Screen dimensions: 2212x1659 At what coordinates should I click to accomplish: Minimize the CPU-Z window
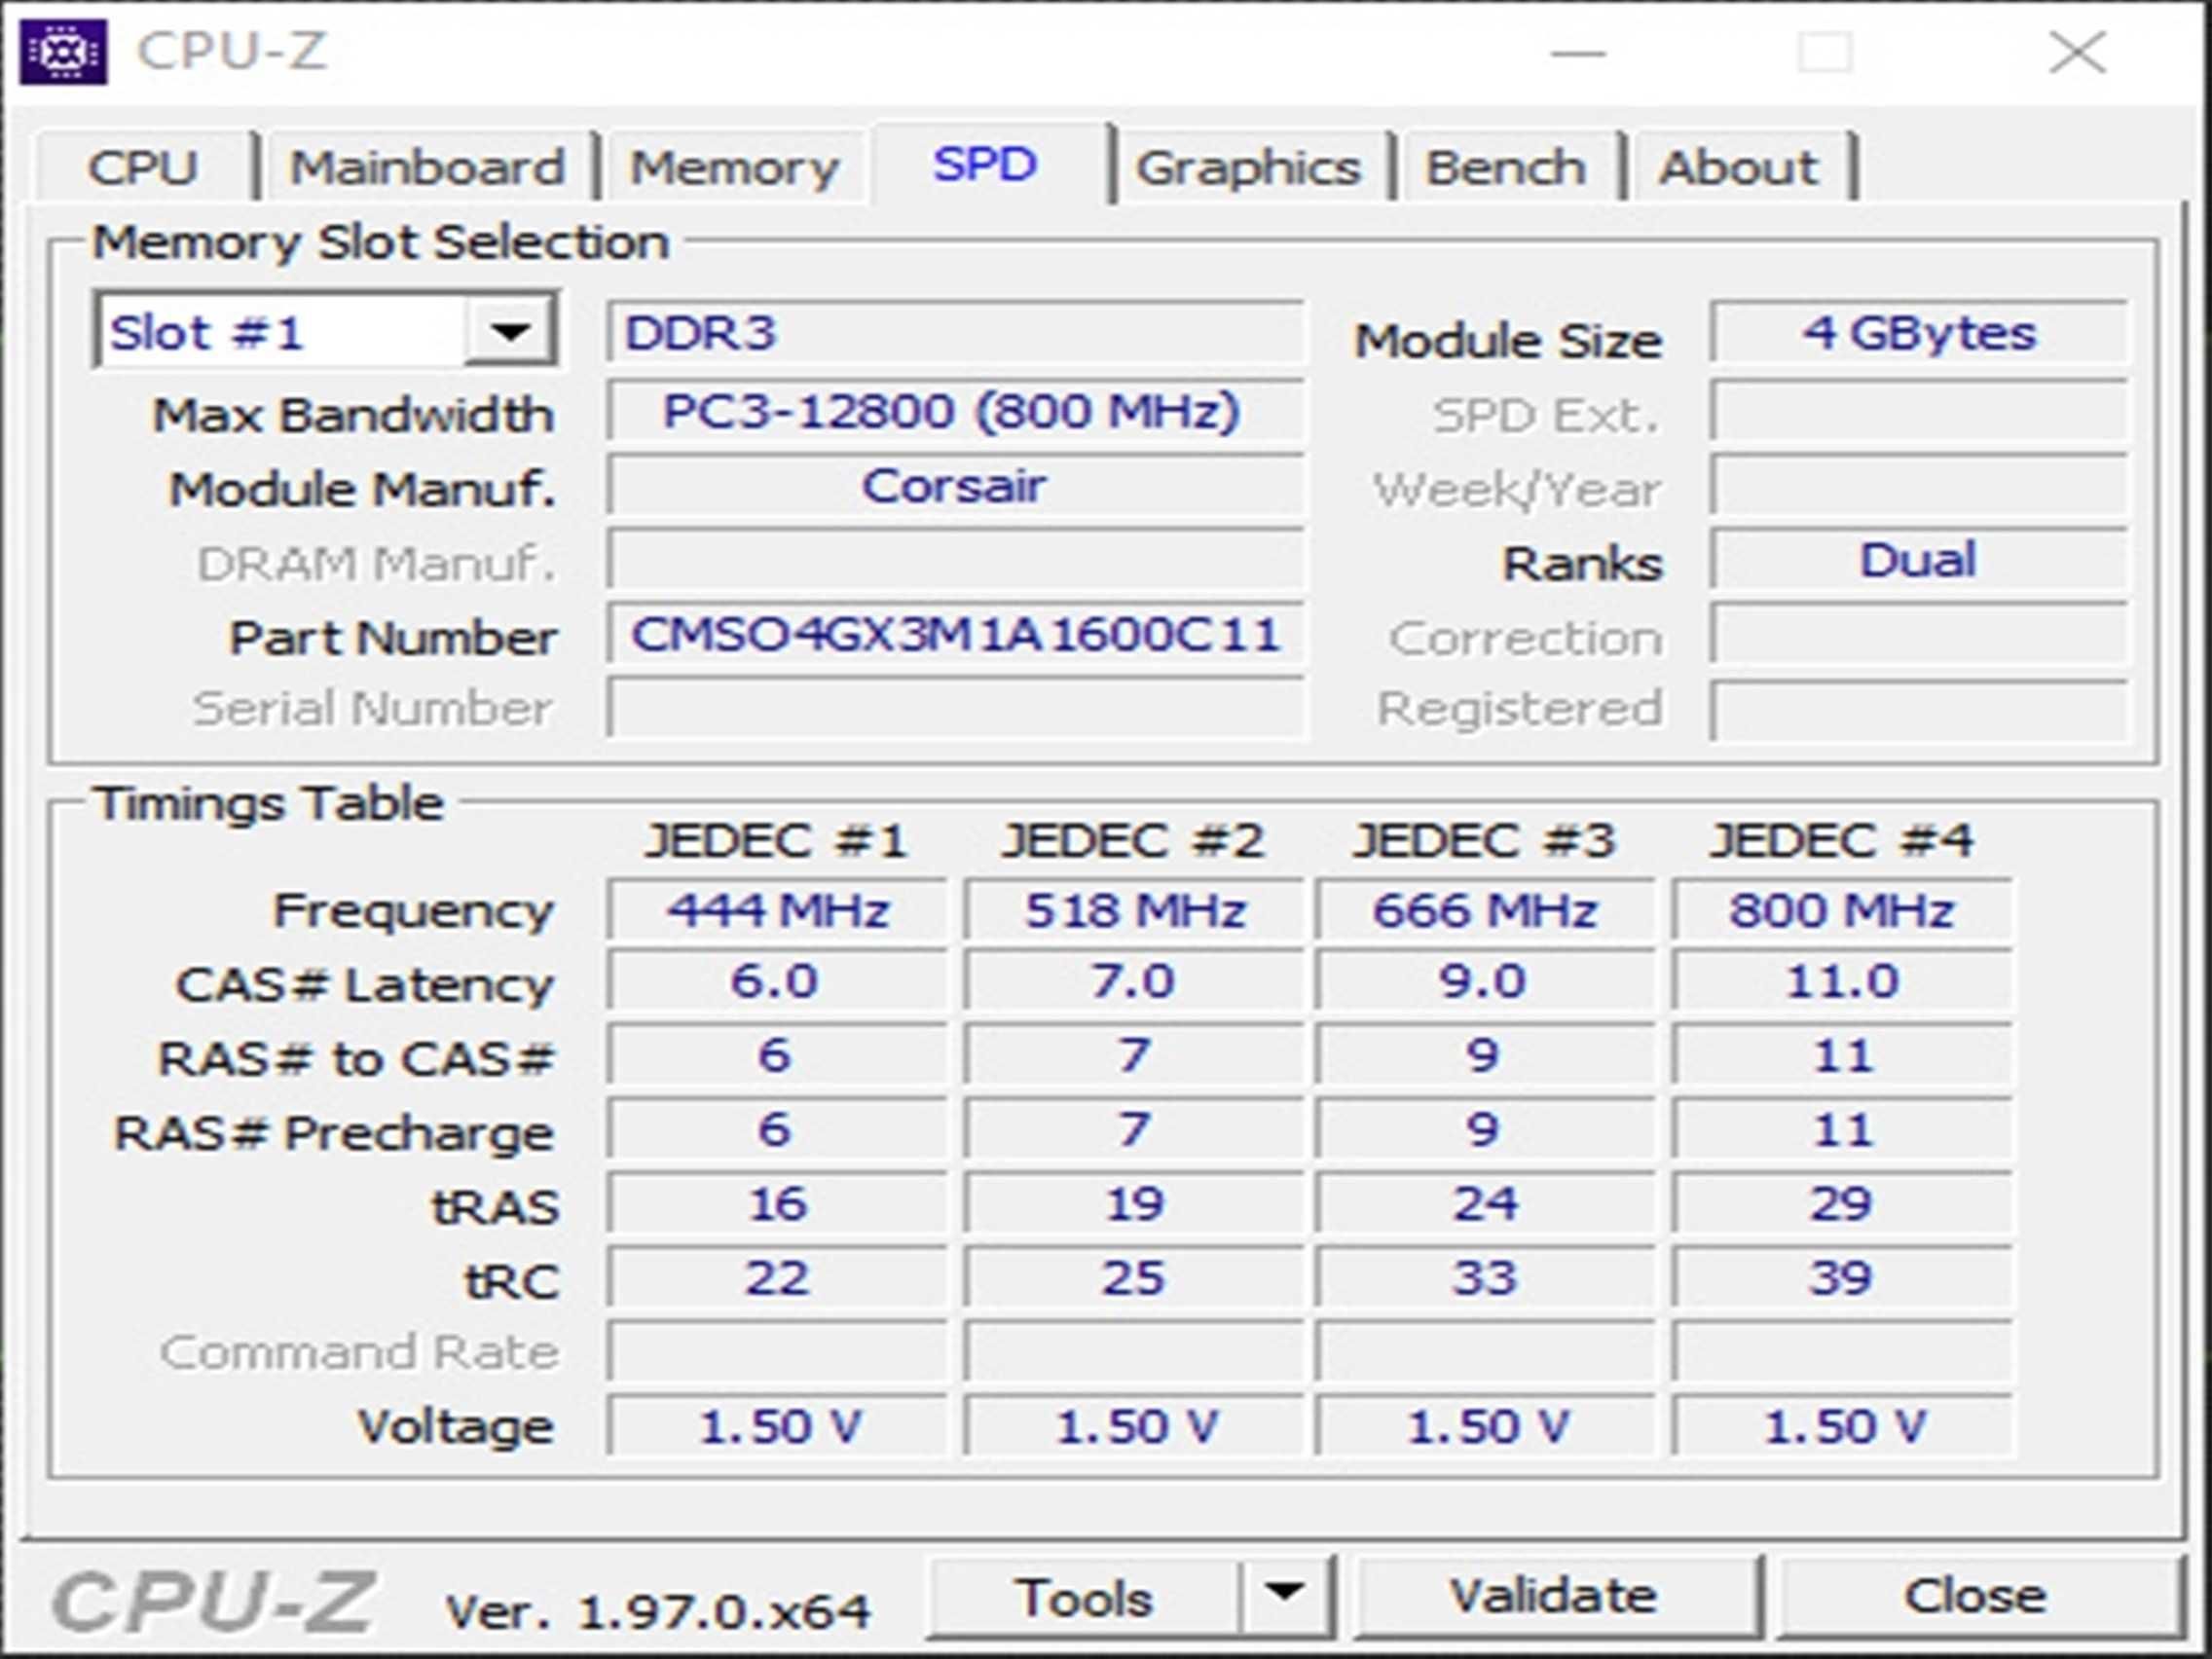coord(1578,52)
